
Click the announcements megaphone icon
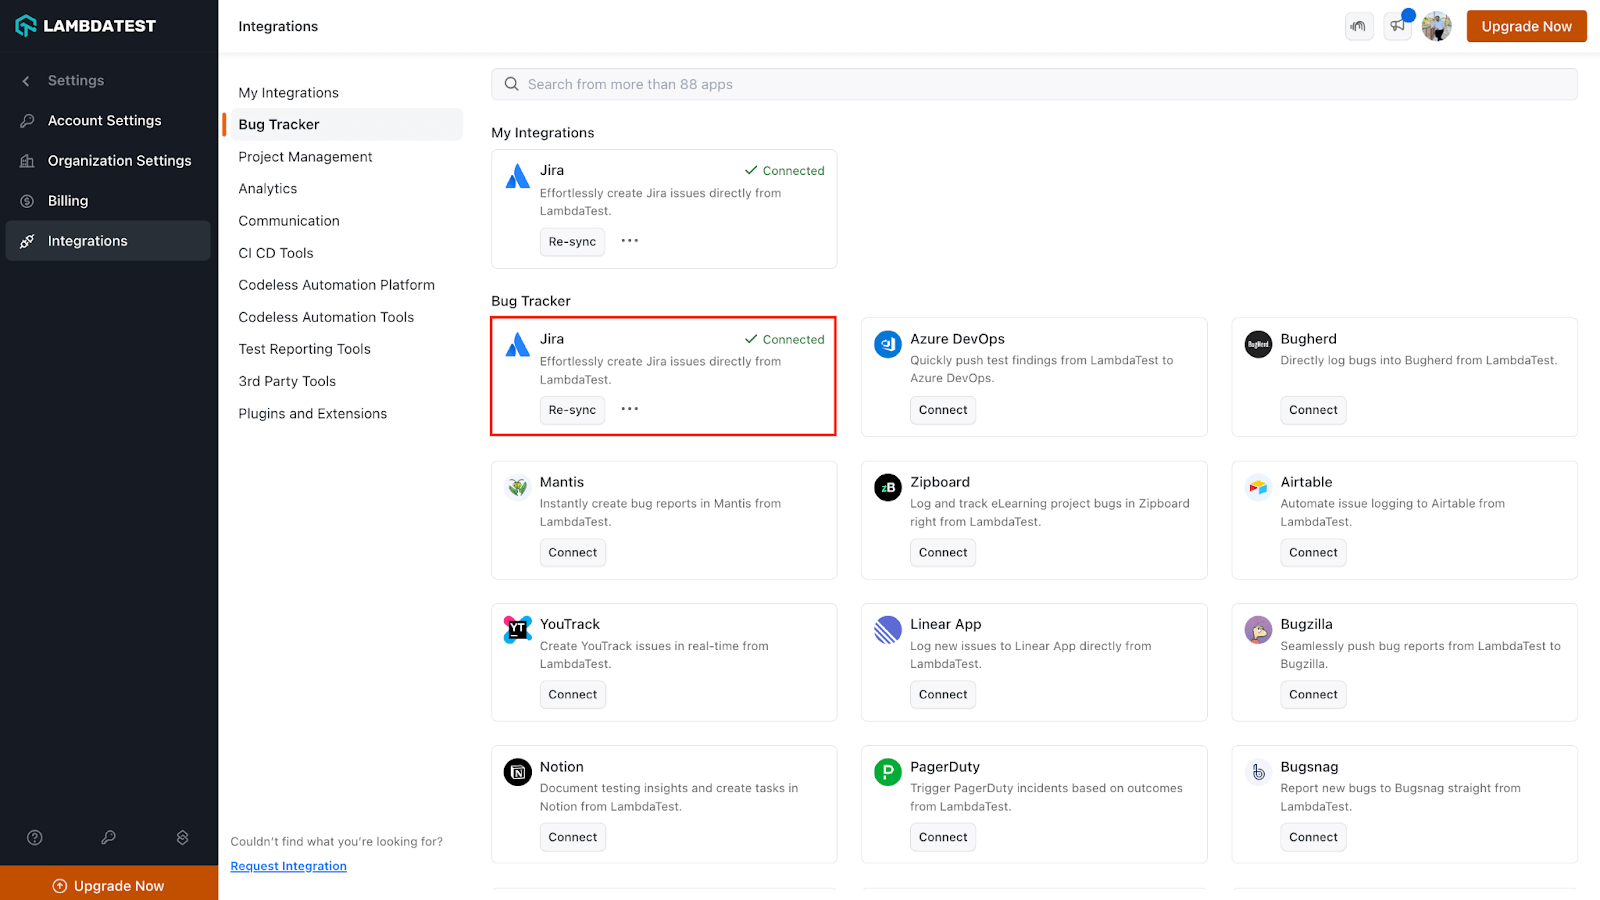click(x=1397, y=26)
